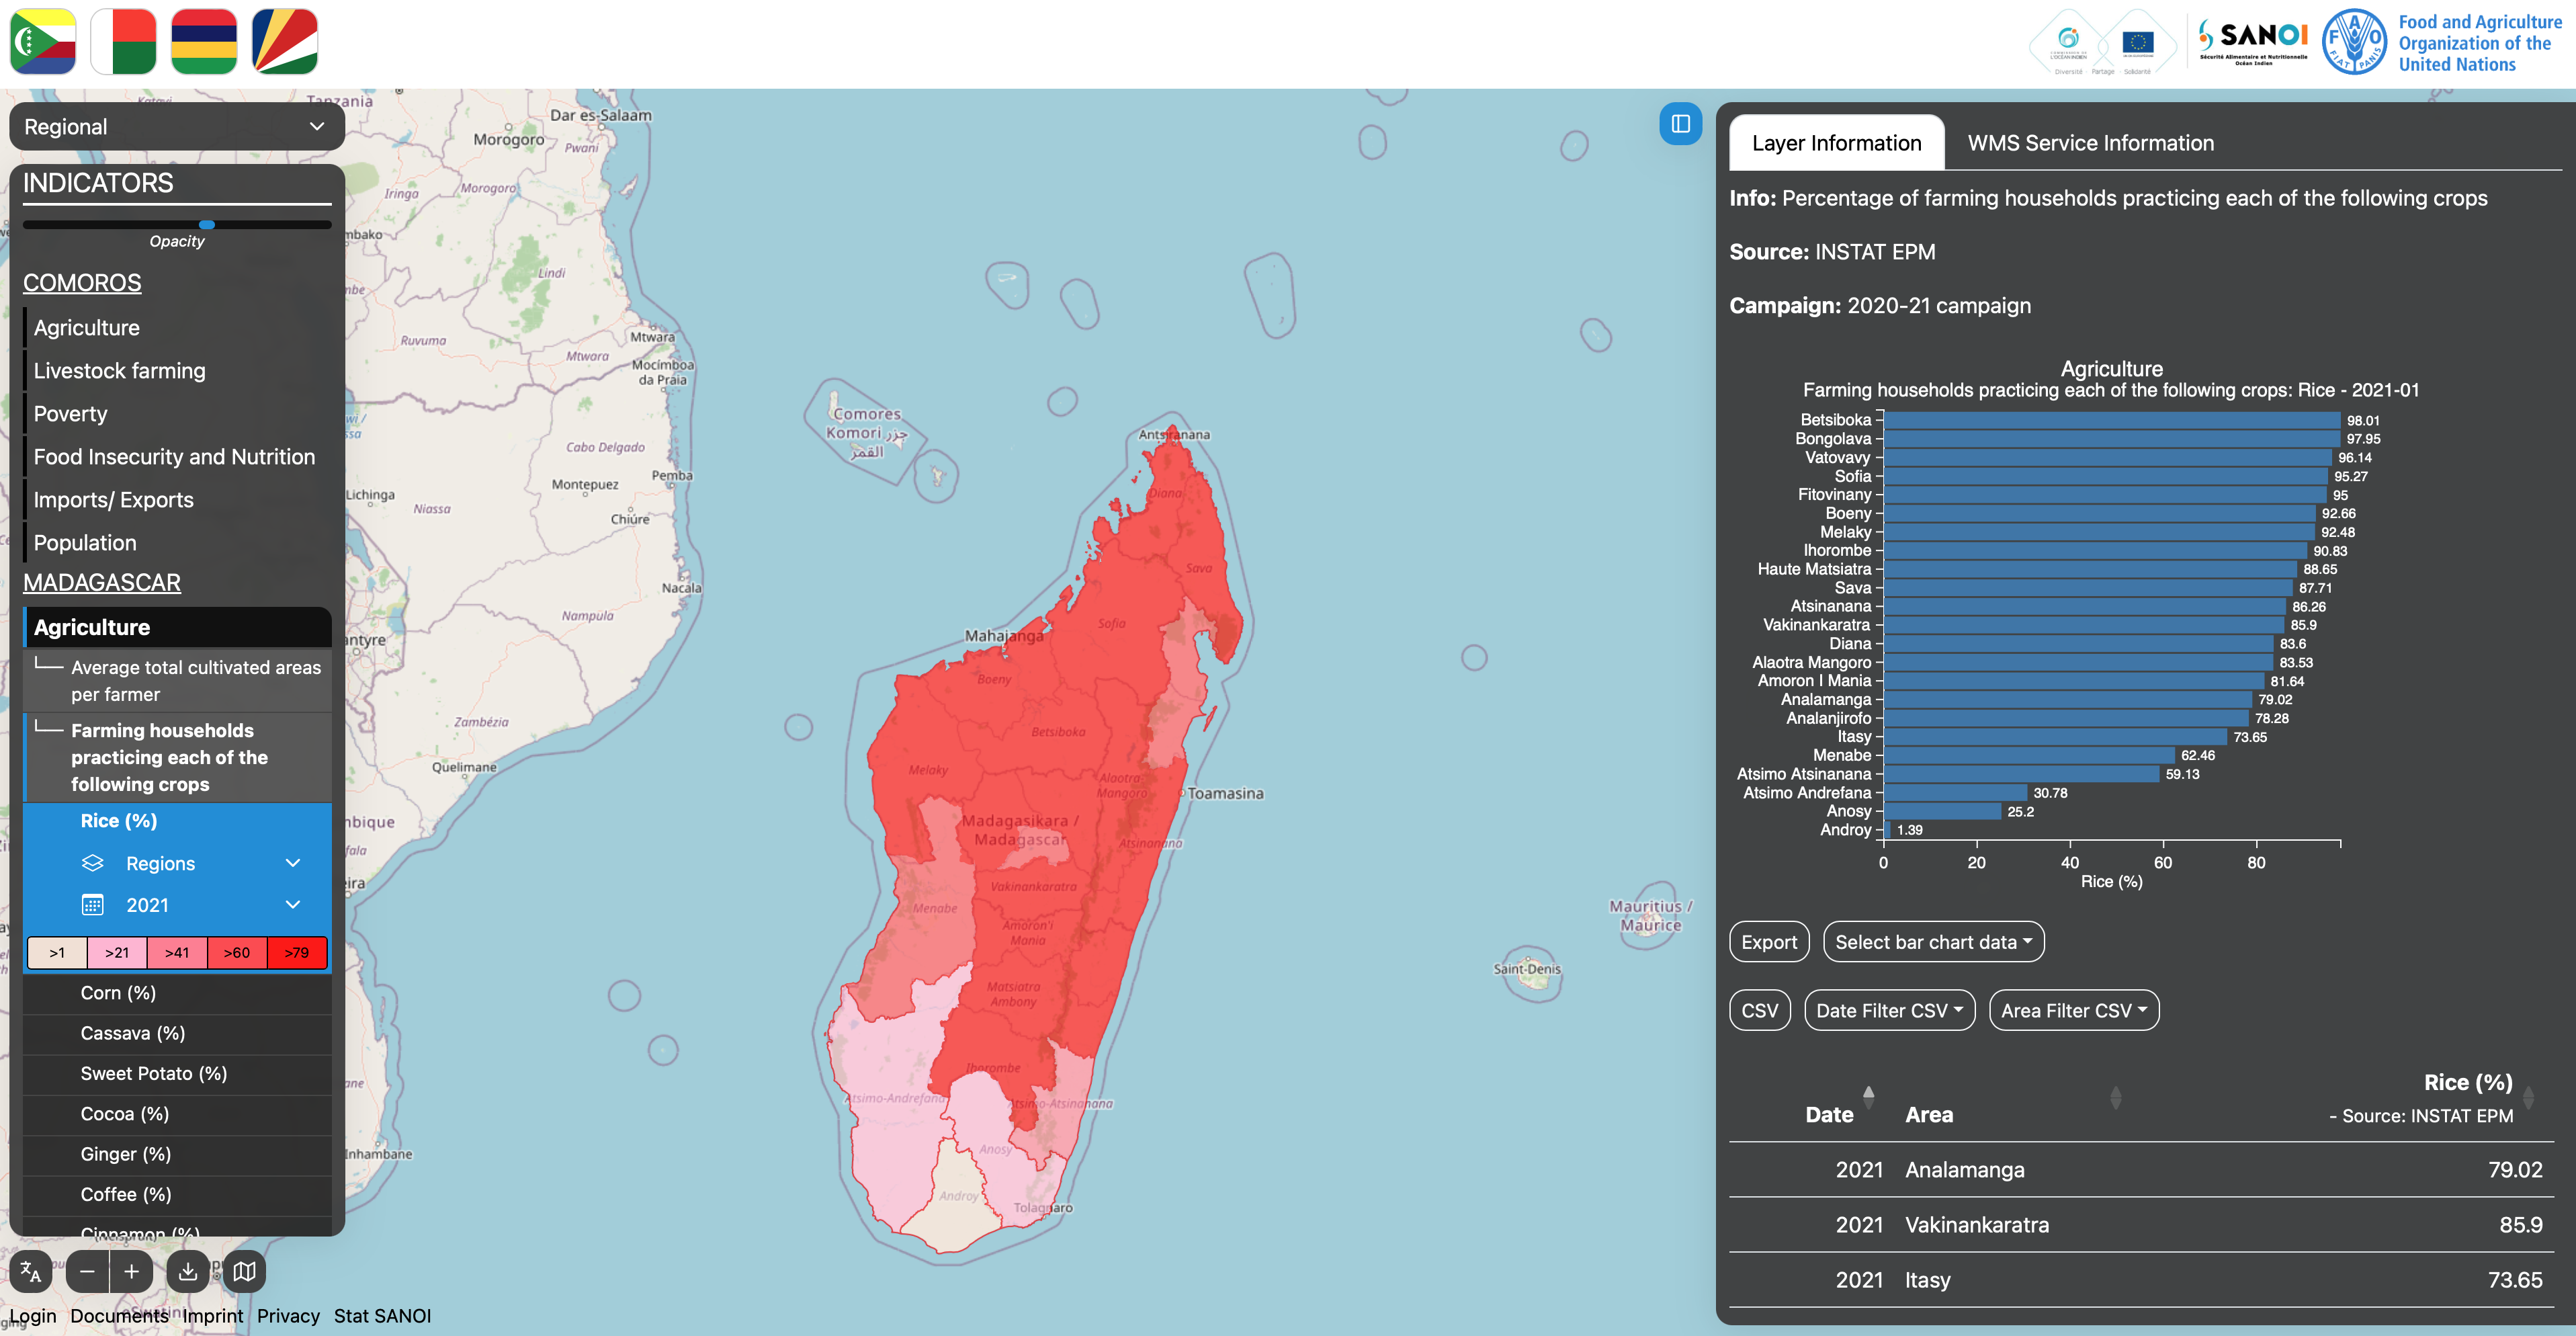2576x1336 pixels.
Task: Click the Seychelles flag icon
Action: pyautogui.click(x=285, y=42)
